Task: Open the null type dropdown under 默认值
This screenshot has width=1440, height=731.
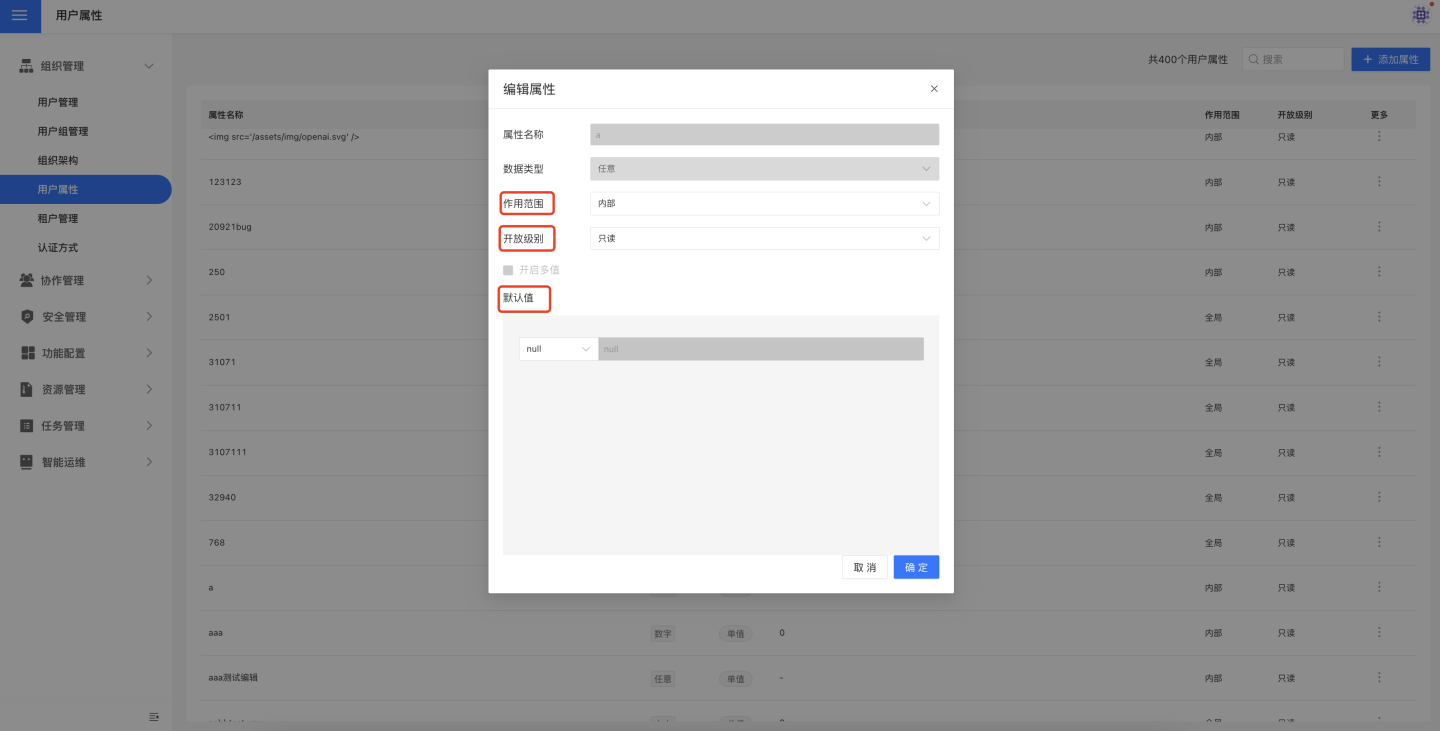Action: pyautogui.click(x=558, y=349)
